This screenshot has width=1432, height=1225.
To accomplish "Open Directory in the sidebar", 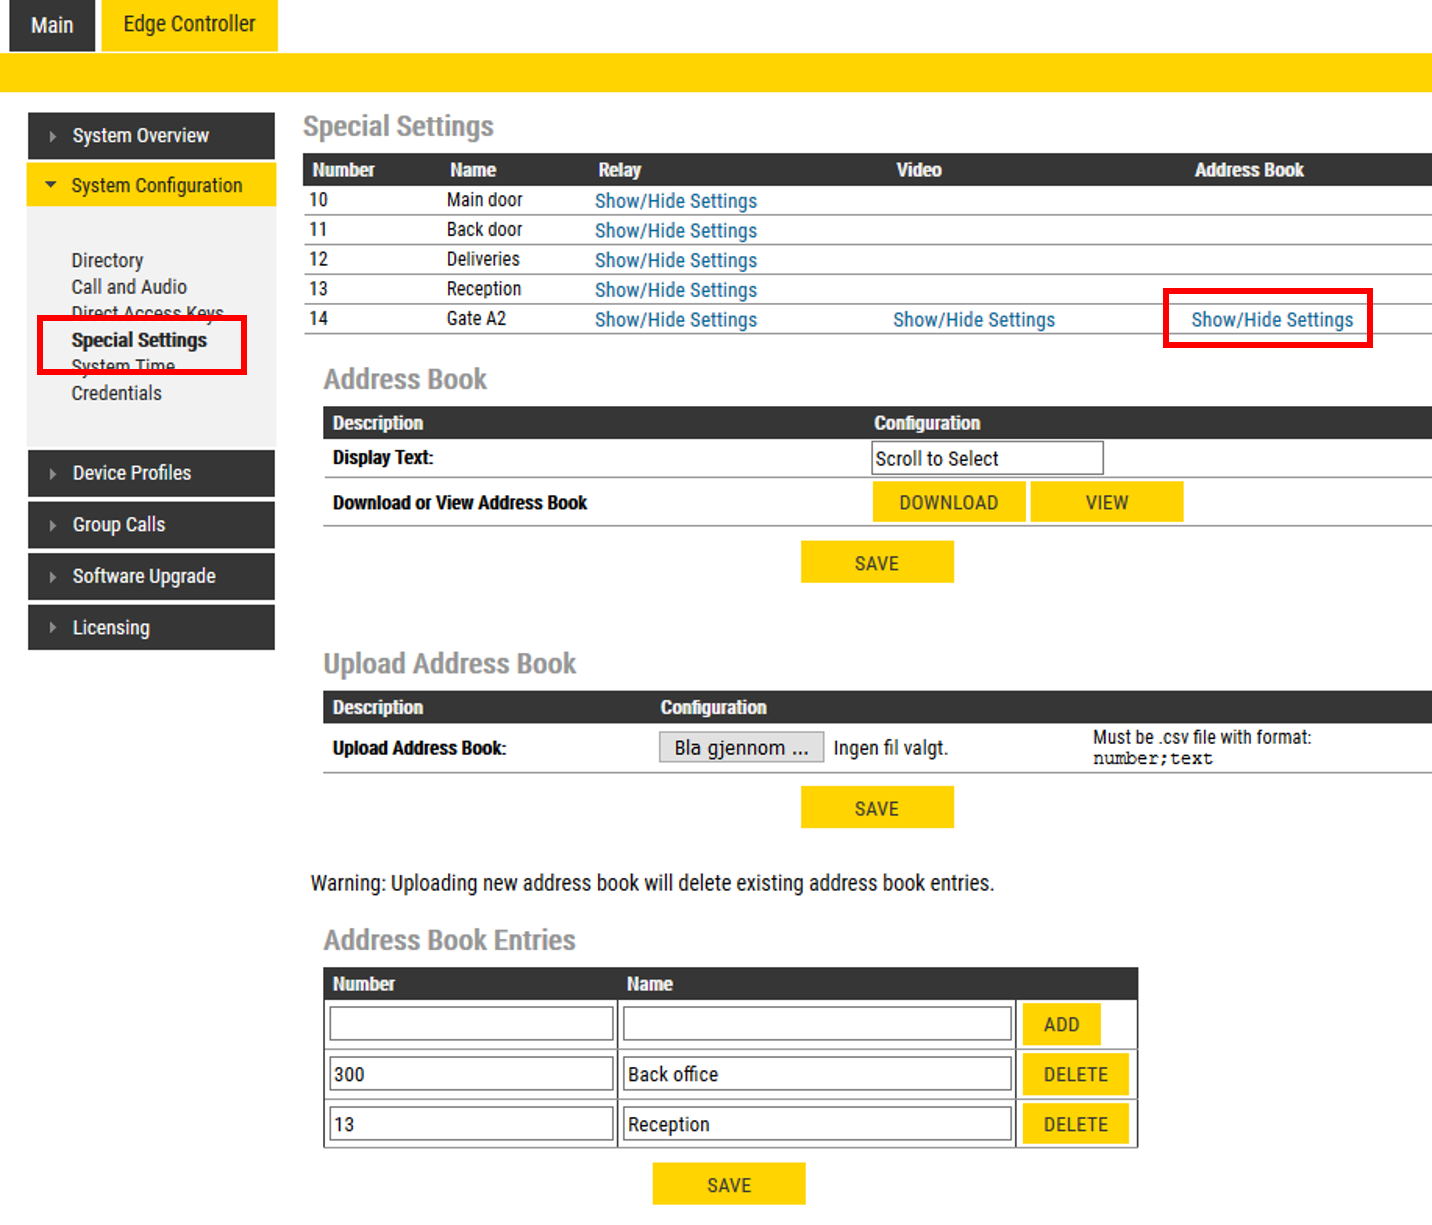I will 107,261.
